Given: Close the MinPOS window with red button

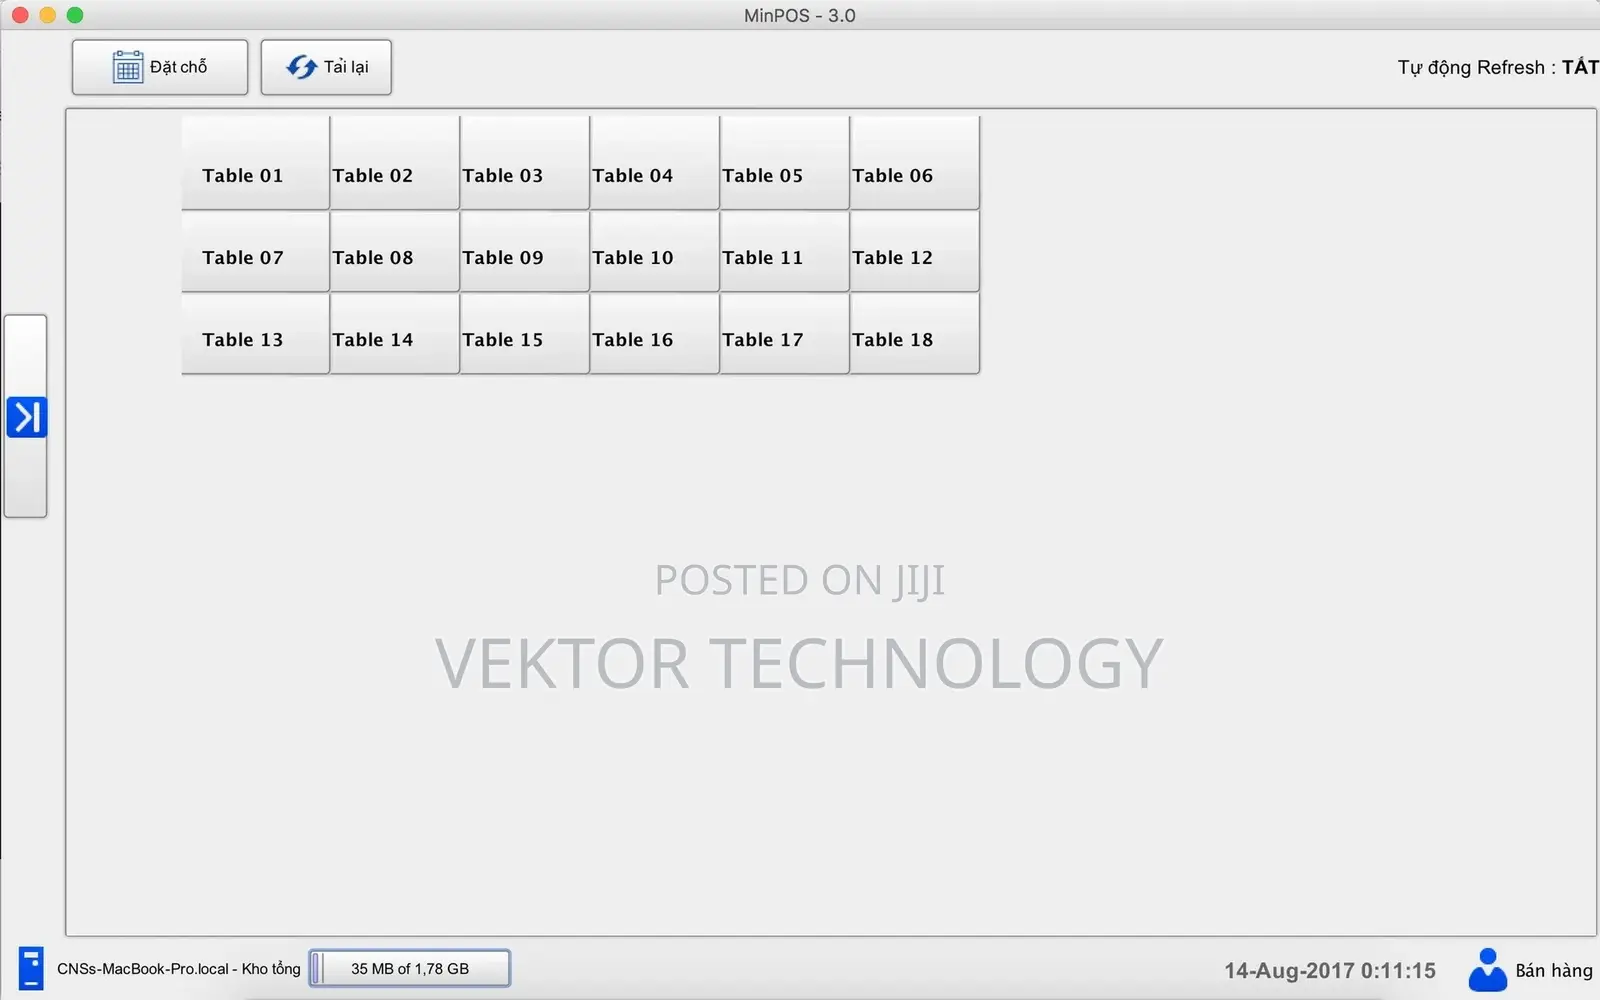Looking at the screenshot, I should 20,15.
